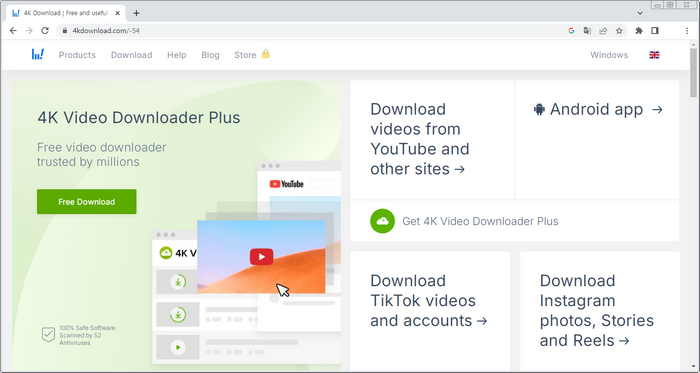Click the address bar URL field
700x373 pixels.
[312, 31]
